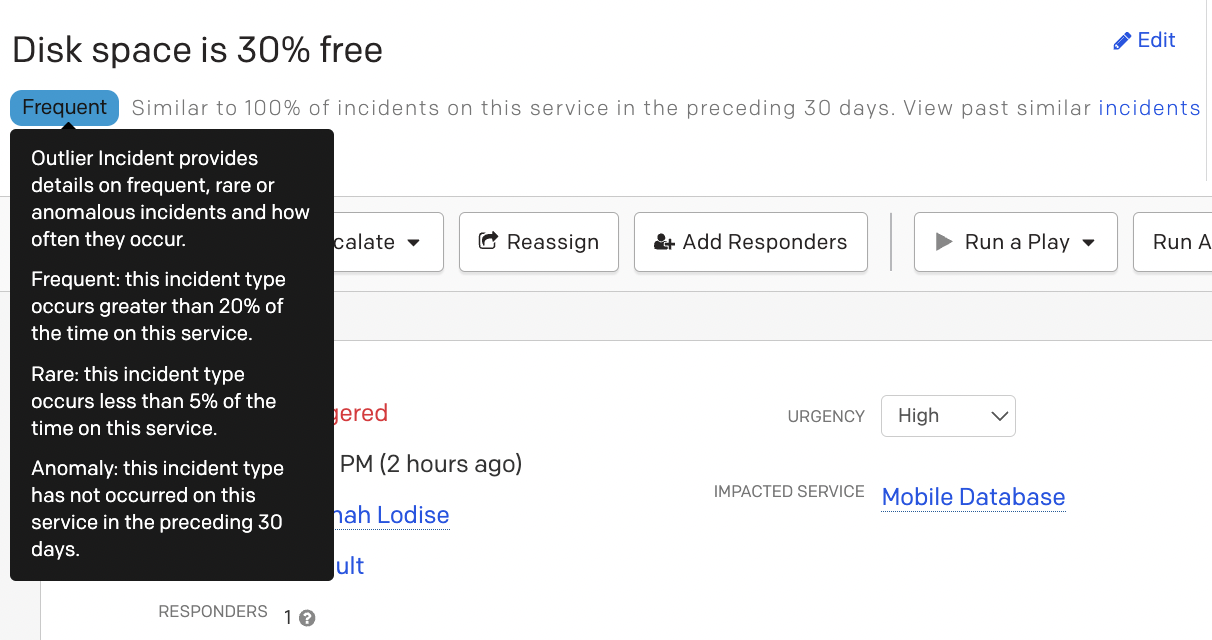This screenshot has height=640, width=1212.
Task: Open past similar incidents link
Action: pyautogui.click(x=1149, y=108)
